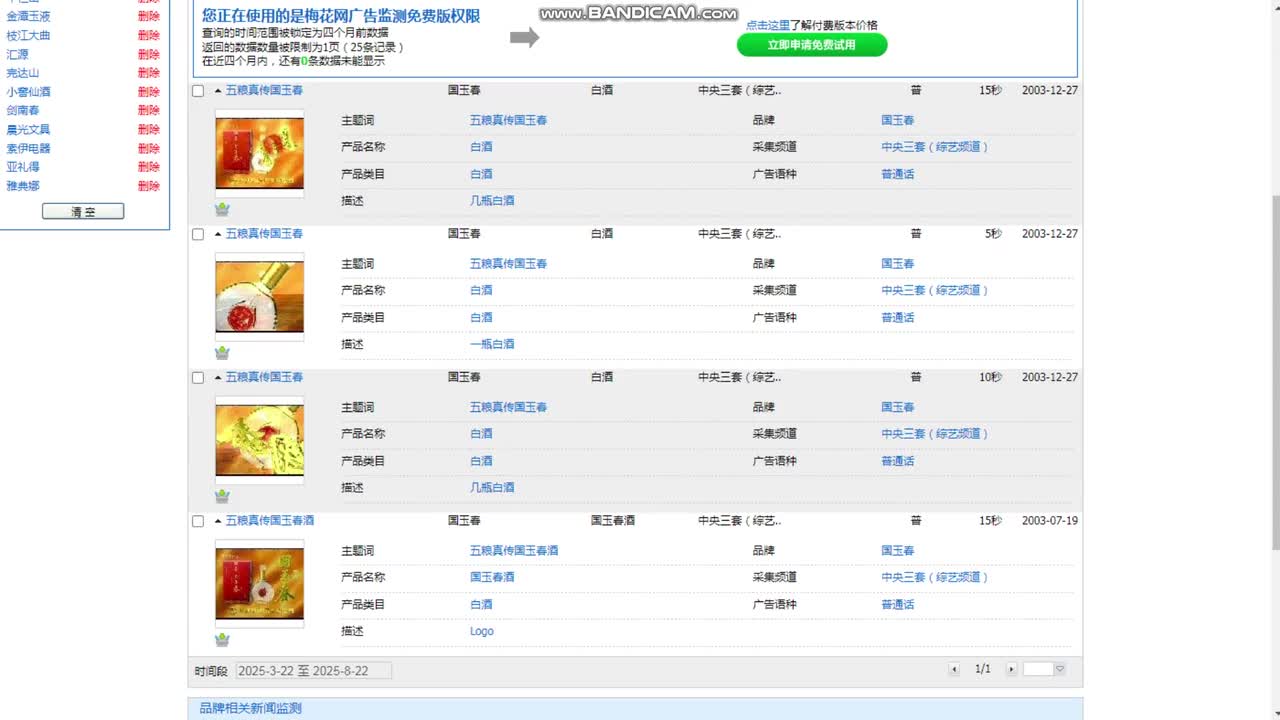Delete 晨光文具 via its 删除 link
Image resolution: width=1280 pixels, height=720 pixels.
[x=148, y=129]
